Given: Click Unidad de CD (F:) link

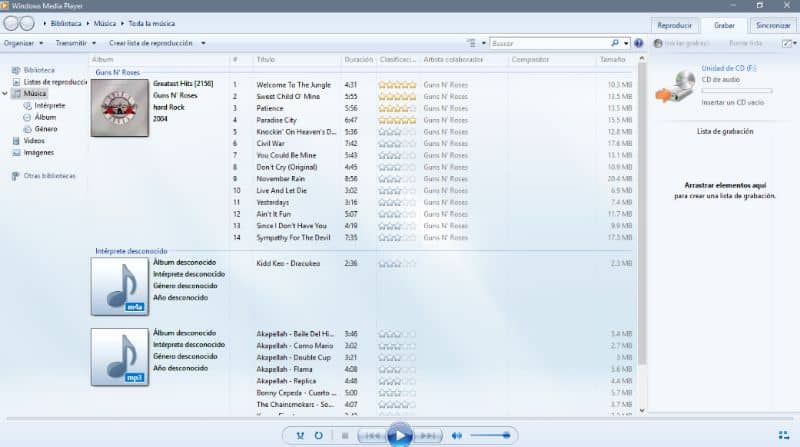Looking at the screenshot, I should [x=729, y=68].
